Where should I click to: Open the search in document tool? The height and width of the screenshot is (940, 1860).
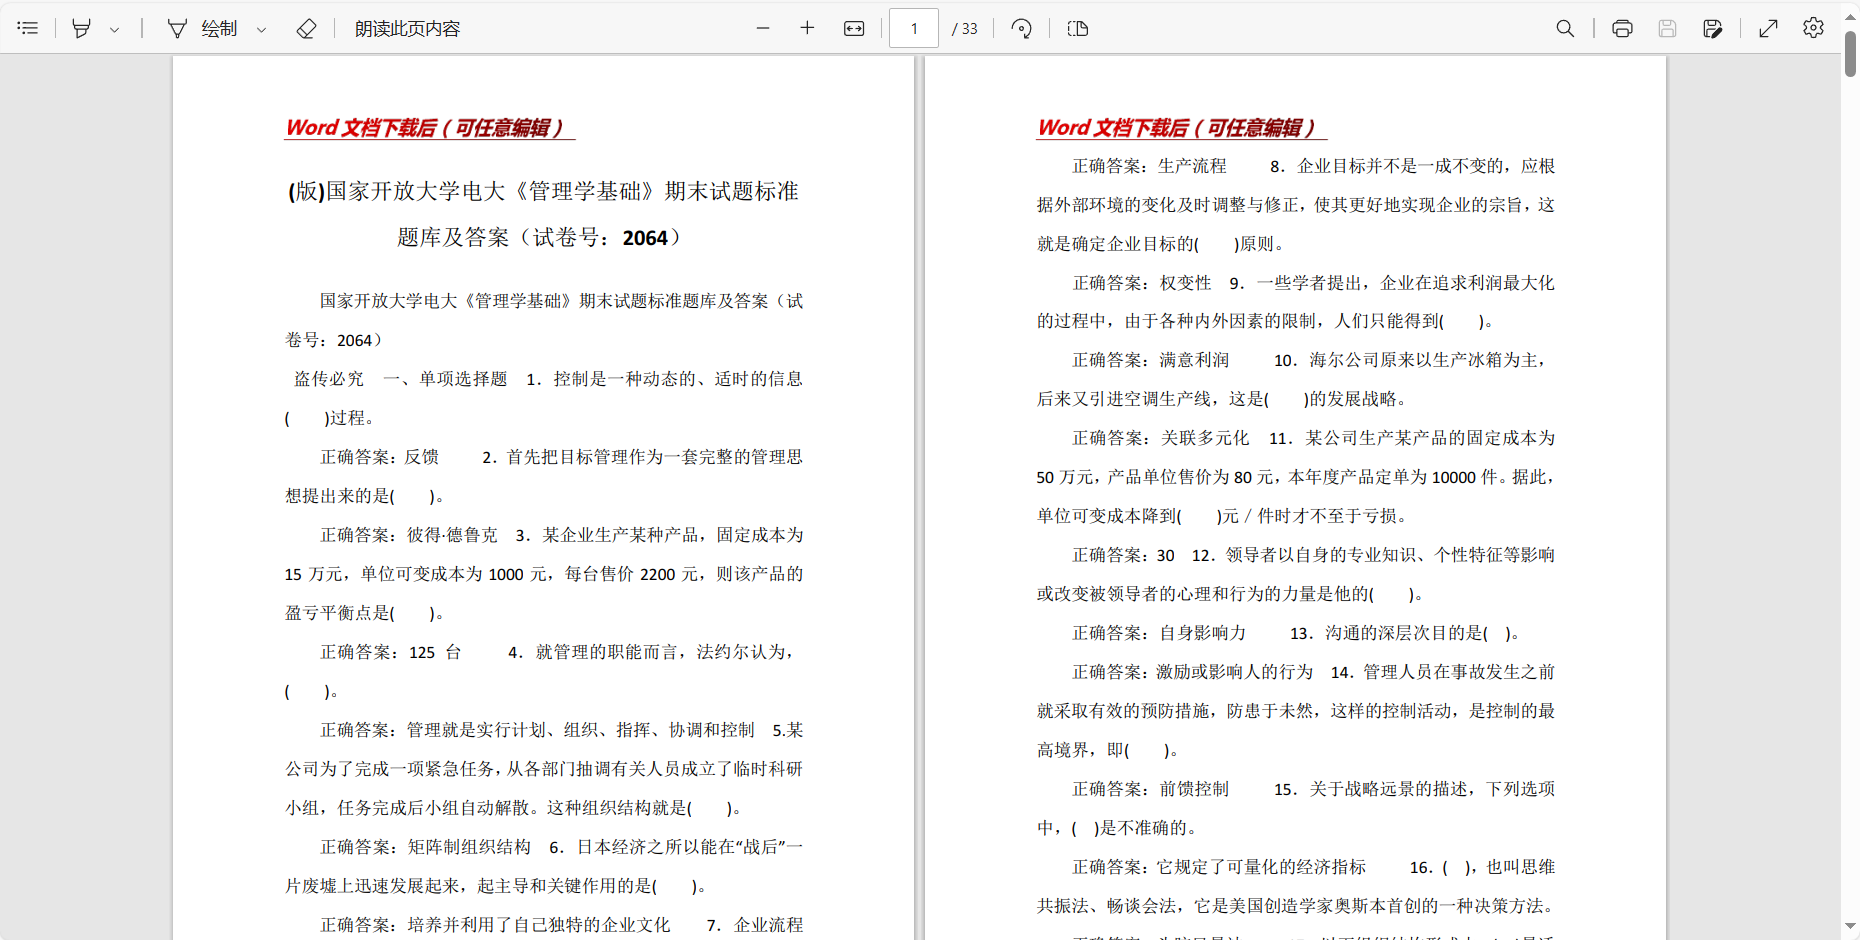pyautogui.click(x=1565, y=28)
